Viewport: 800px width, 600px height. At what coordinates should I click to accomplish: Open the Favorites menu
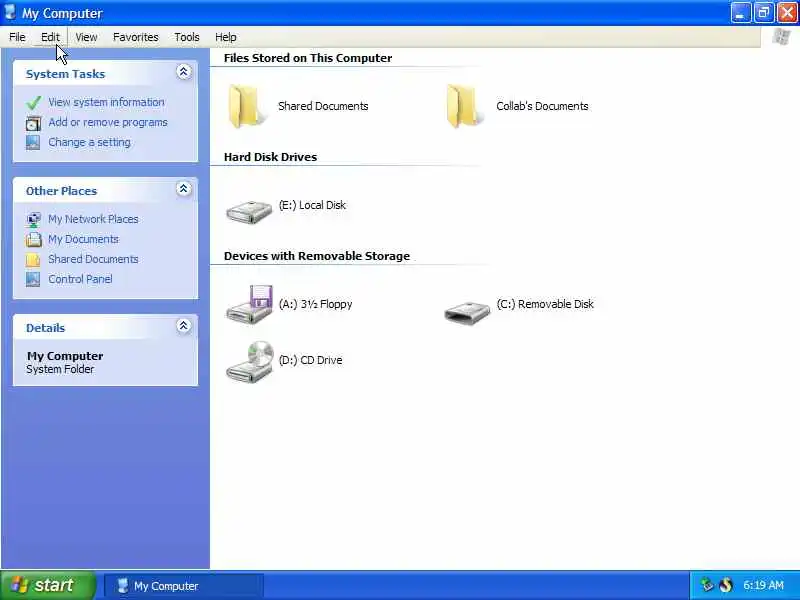(136, 37)
